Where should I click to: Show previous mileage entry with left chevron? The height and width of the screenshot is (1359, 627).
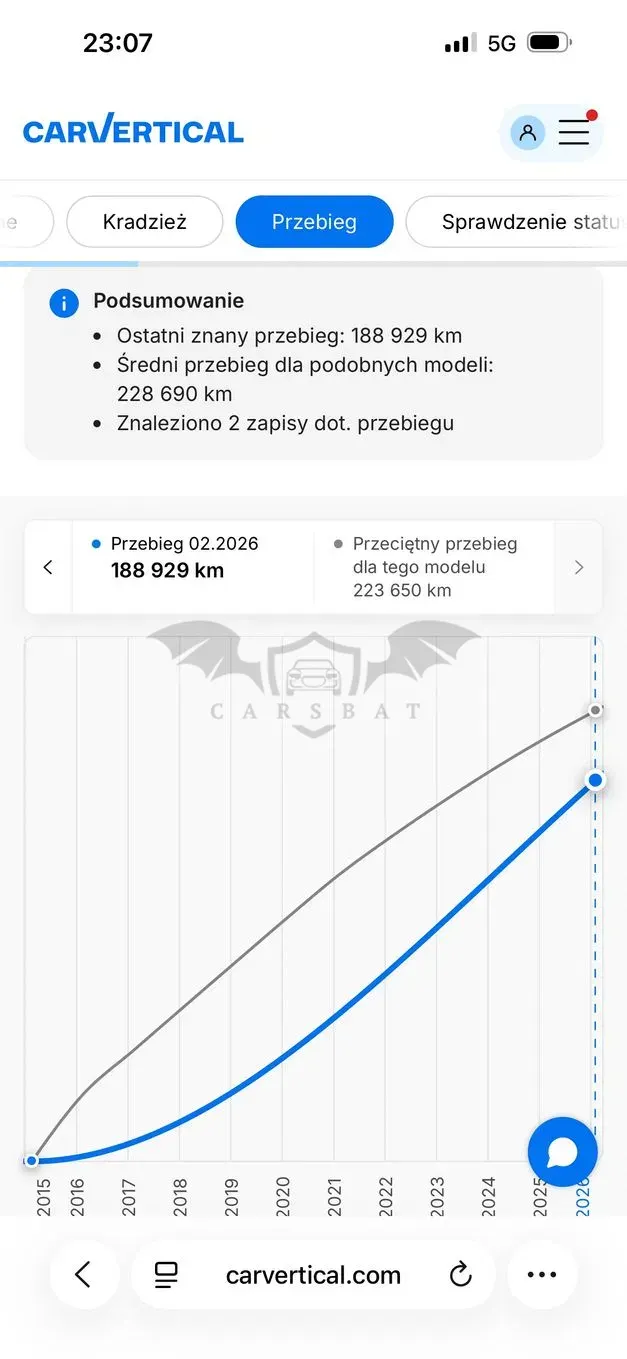click(48, 567)
